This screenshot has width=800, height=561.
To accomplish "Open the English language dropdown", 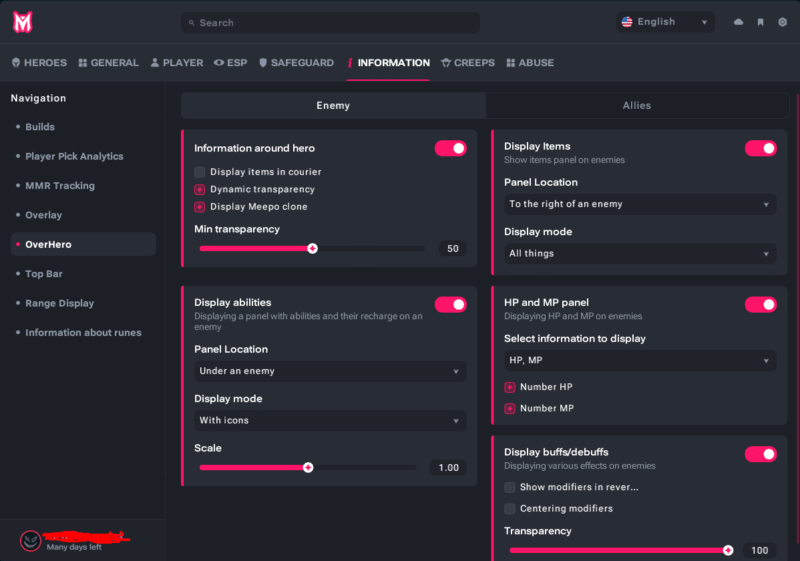I will [665, 22].
